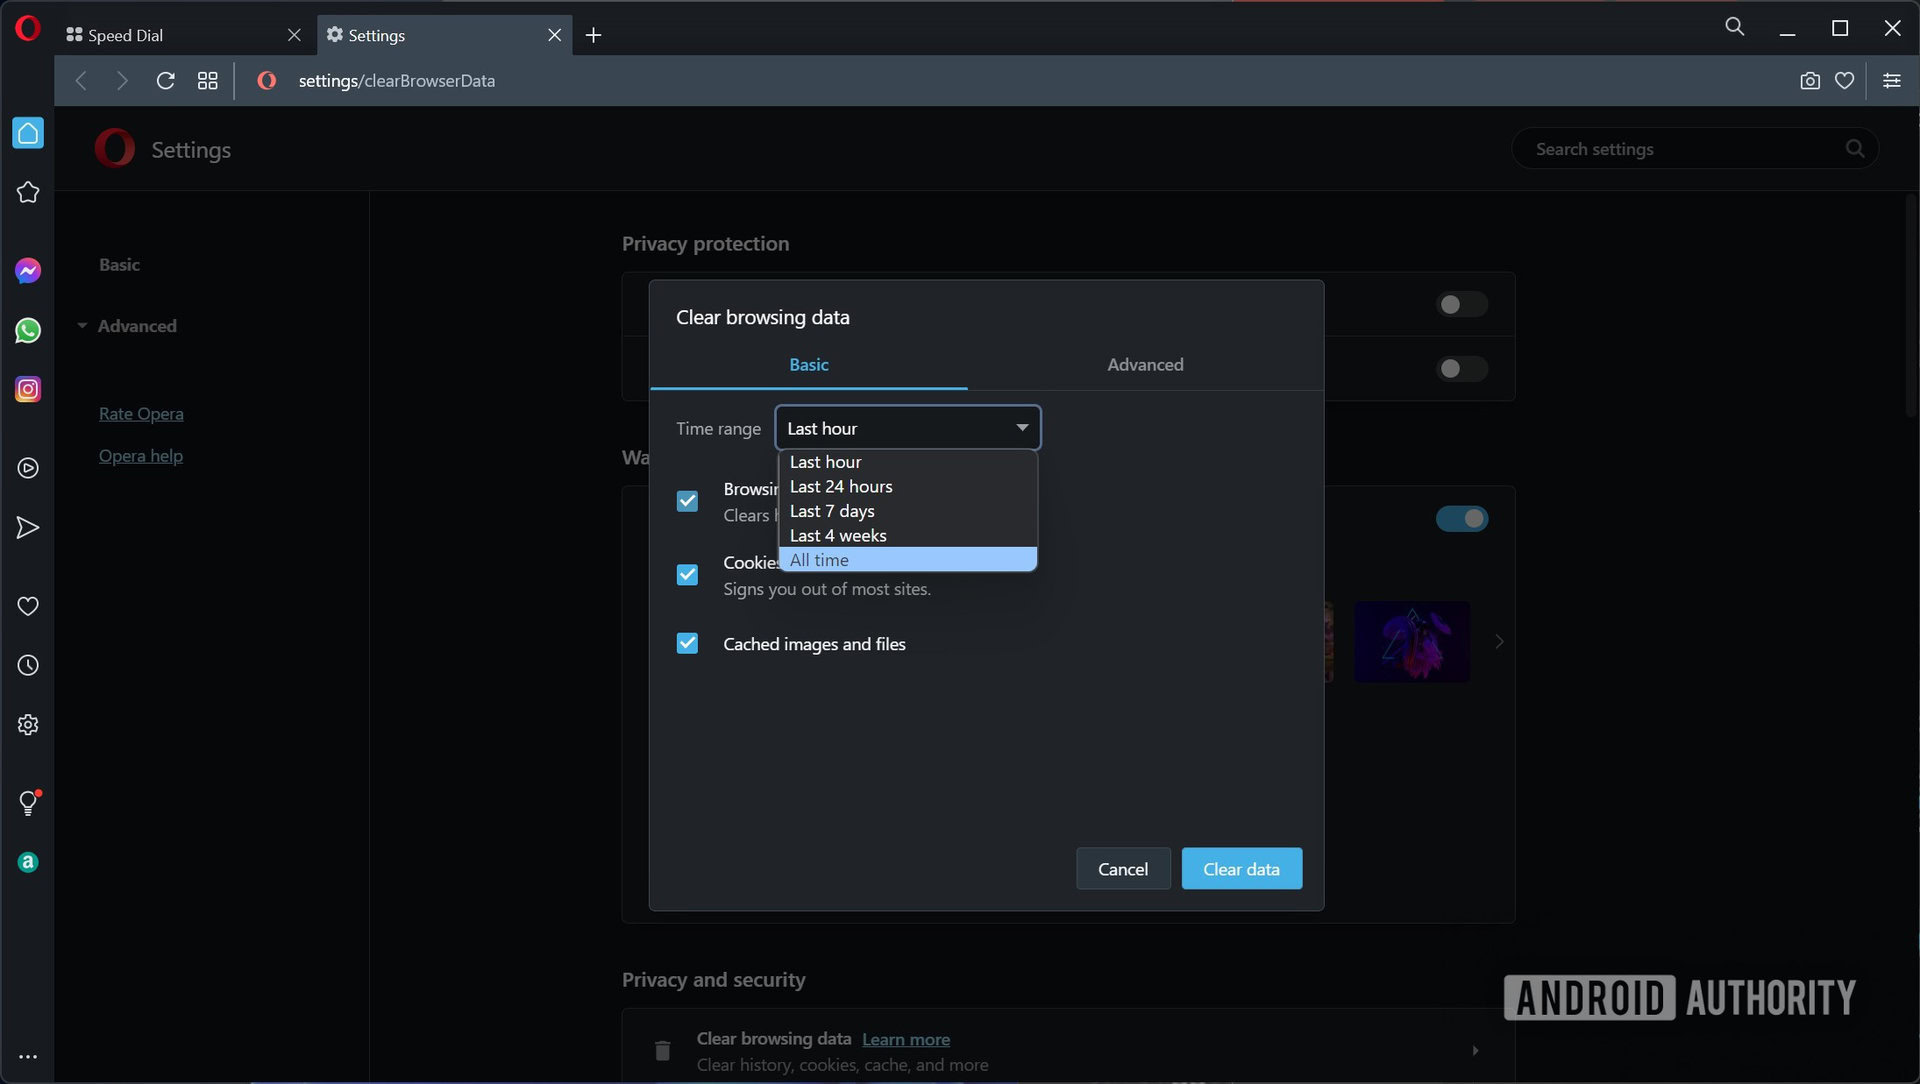This screenshot has width=1920, height=1084.
Task: Open the Easy setup sliders icon
Action: pyautogui.click(x=1892, y=81)
